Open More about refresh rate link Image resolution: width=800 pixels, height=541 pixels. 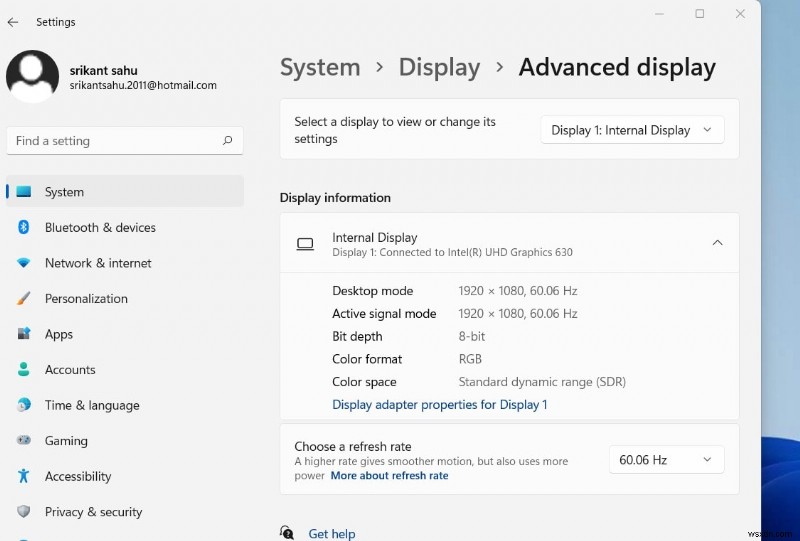pyautogui.click(x=389, y=476)
